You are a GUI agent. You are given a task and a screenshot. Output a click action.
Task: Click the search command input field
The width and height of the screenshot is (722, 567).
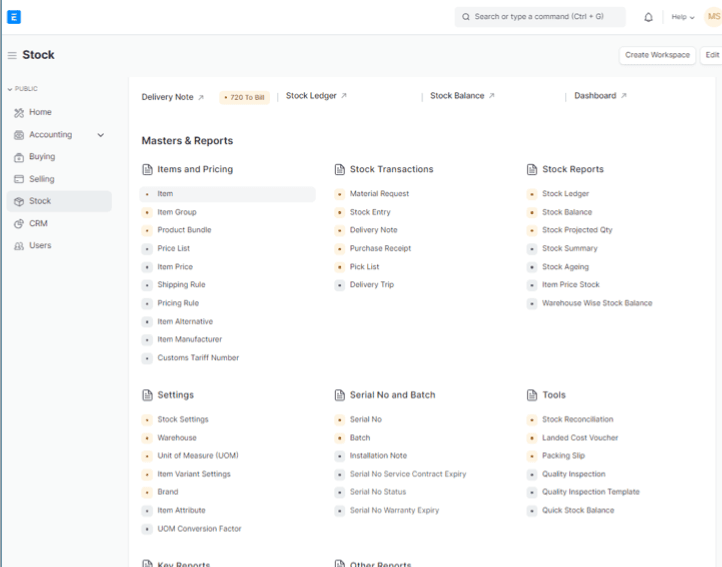540,17
